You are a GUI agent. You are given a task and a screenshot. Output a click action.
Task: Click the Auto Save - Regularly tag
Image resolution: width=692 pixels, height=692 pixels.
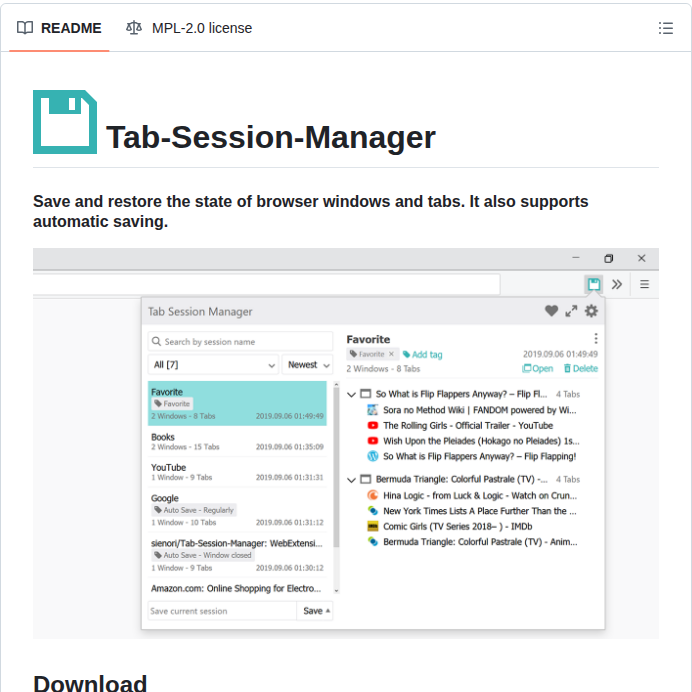click(194, 510)
